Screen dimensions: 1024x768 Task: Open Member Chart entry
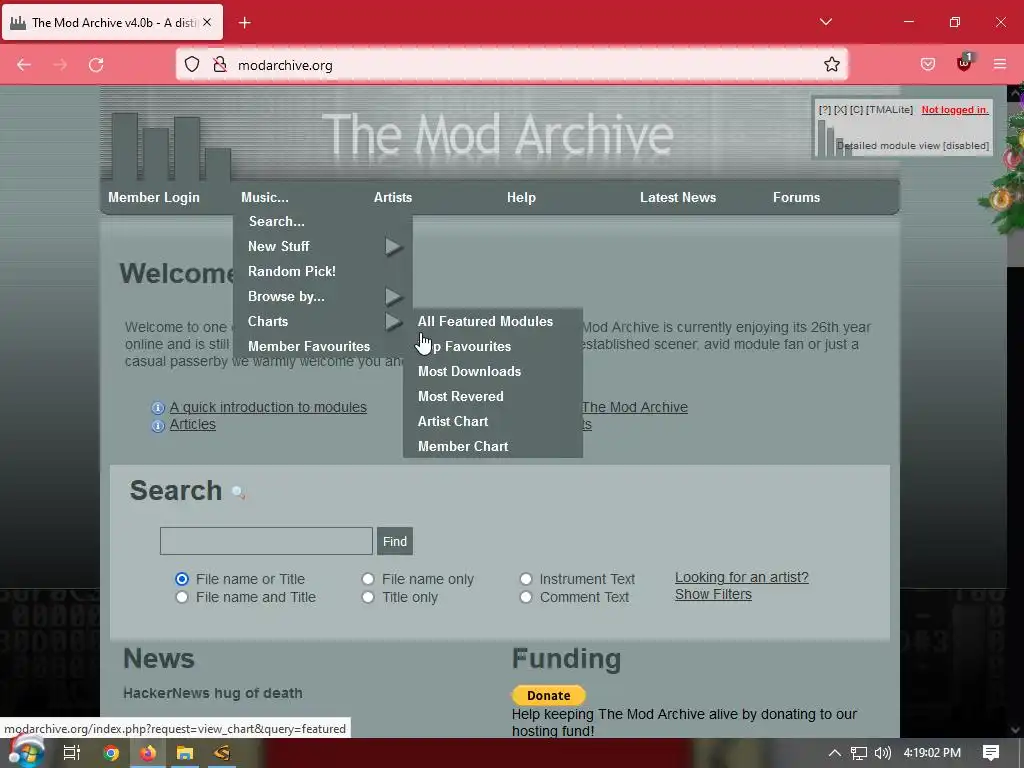463,446
